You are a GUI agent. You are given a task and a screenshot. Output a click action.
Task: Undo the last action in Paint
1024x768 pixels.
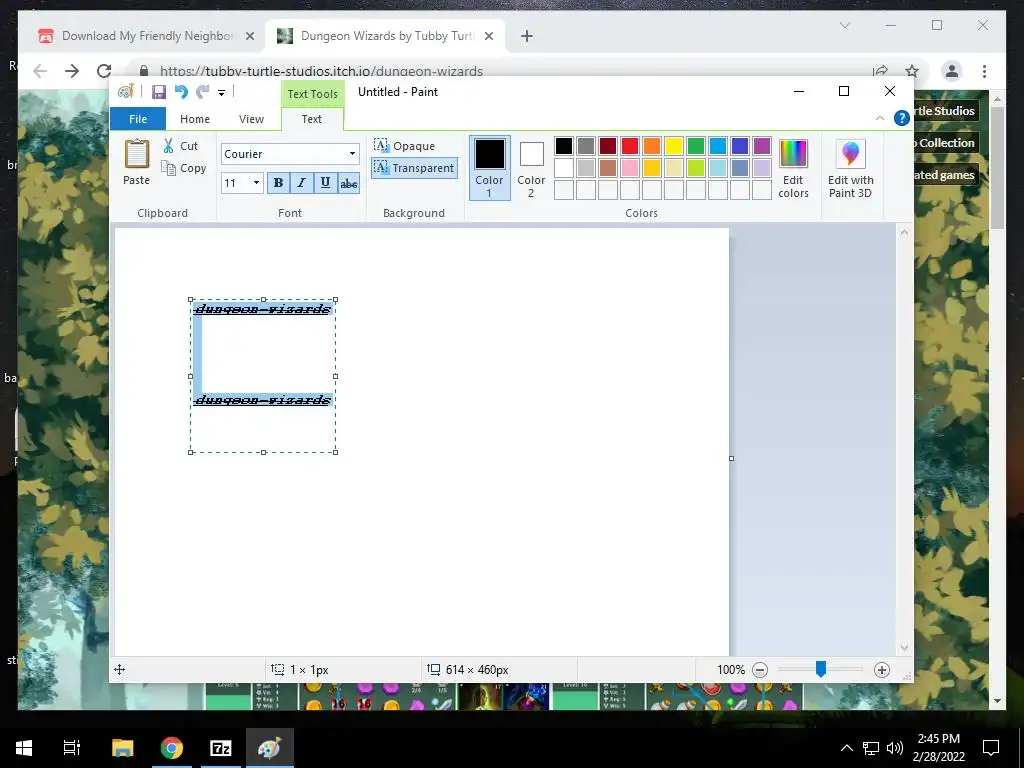coord(181,92)
